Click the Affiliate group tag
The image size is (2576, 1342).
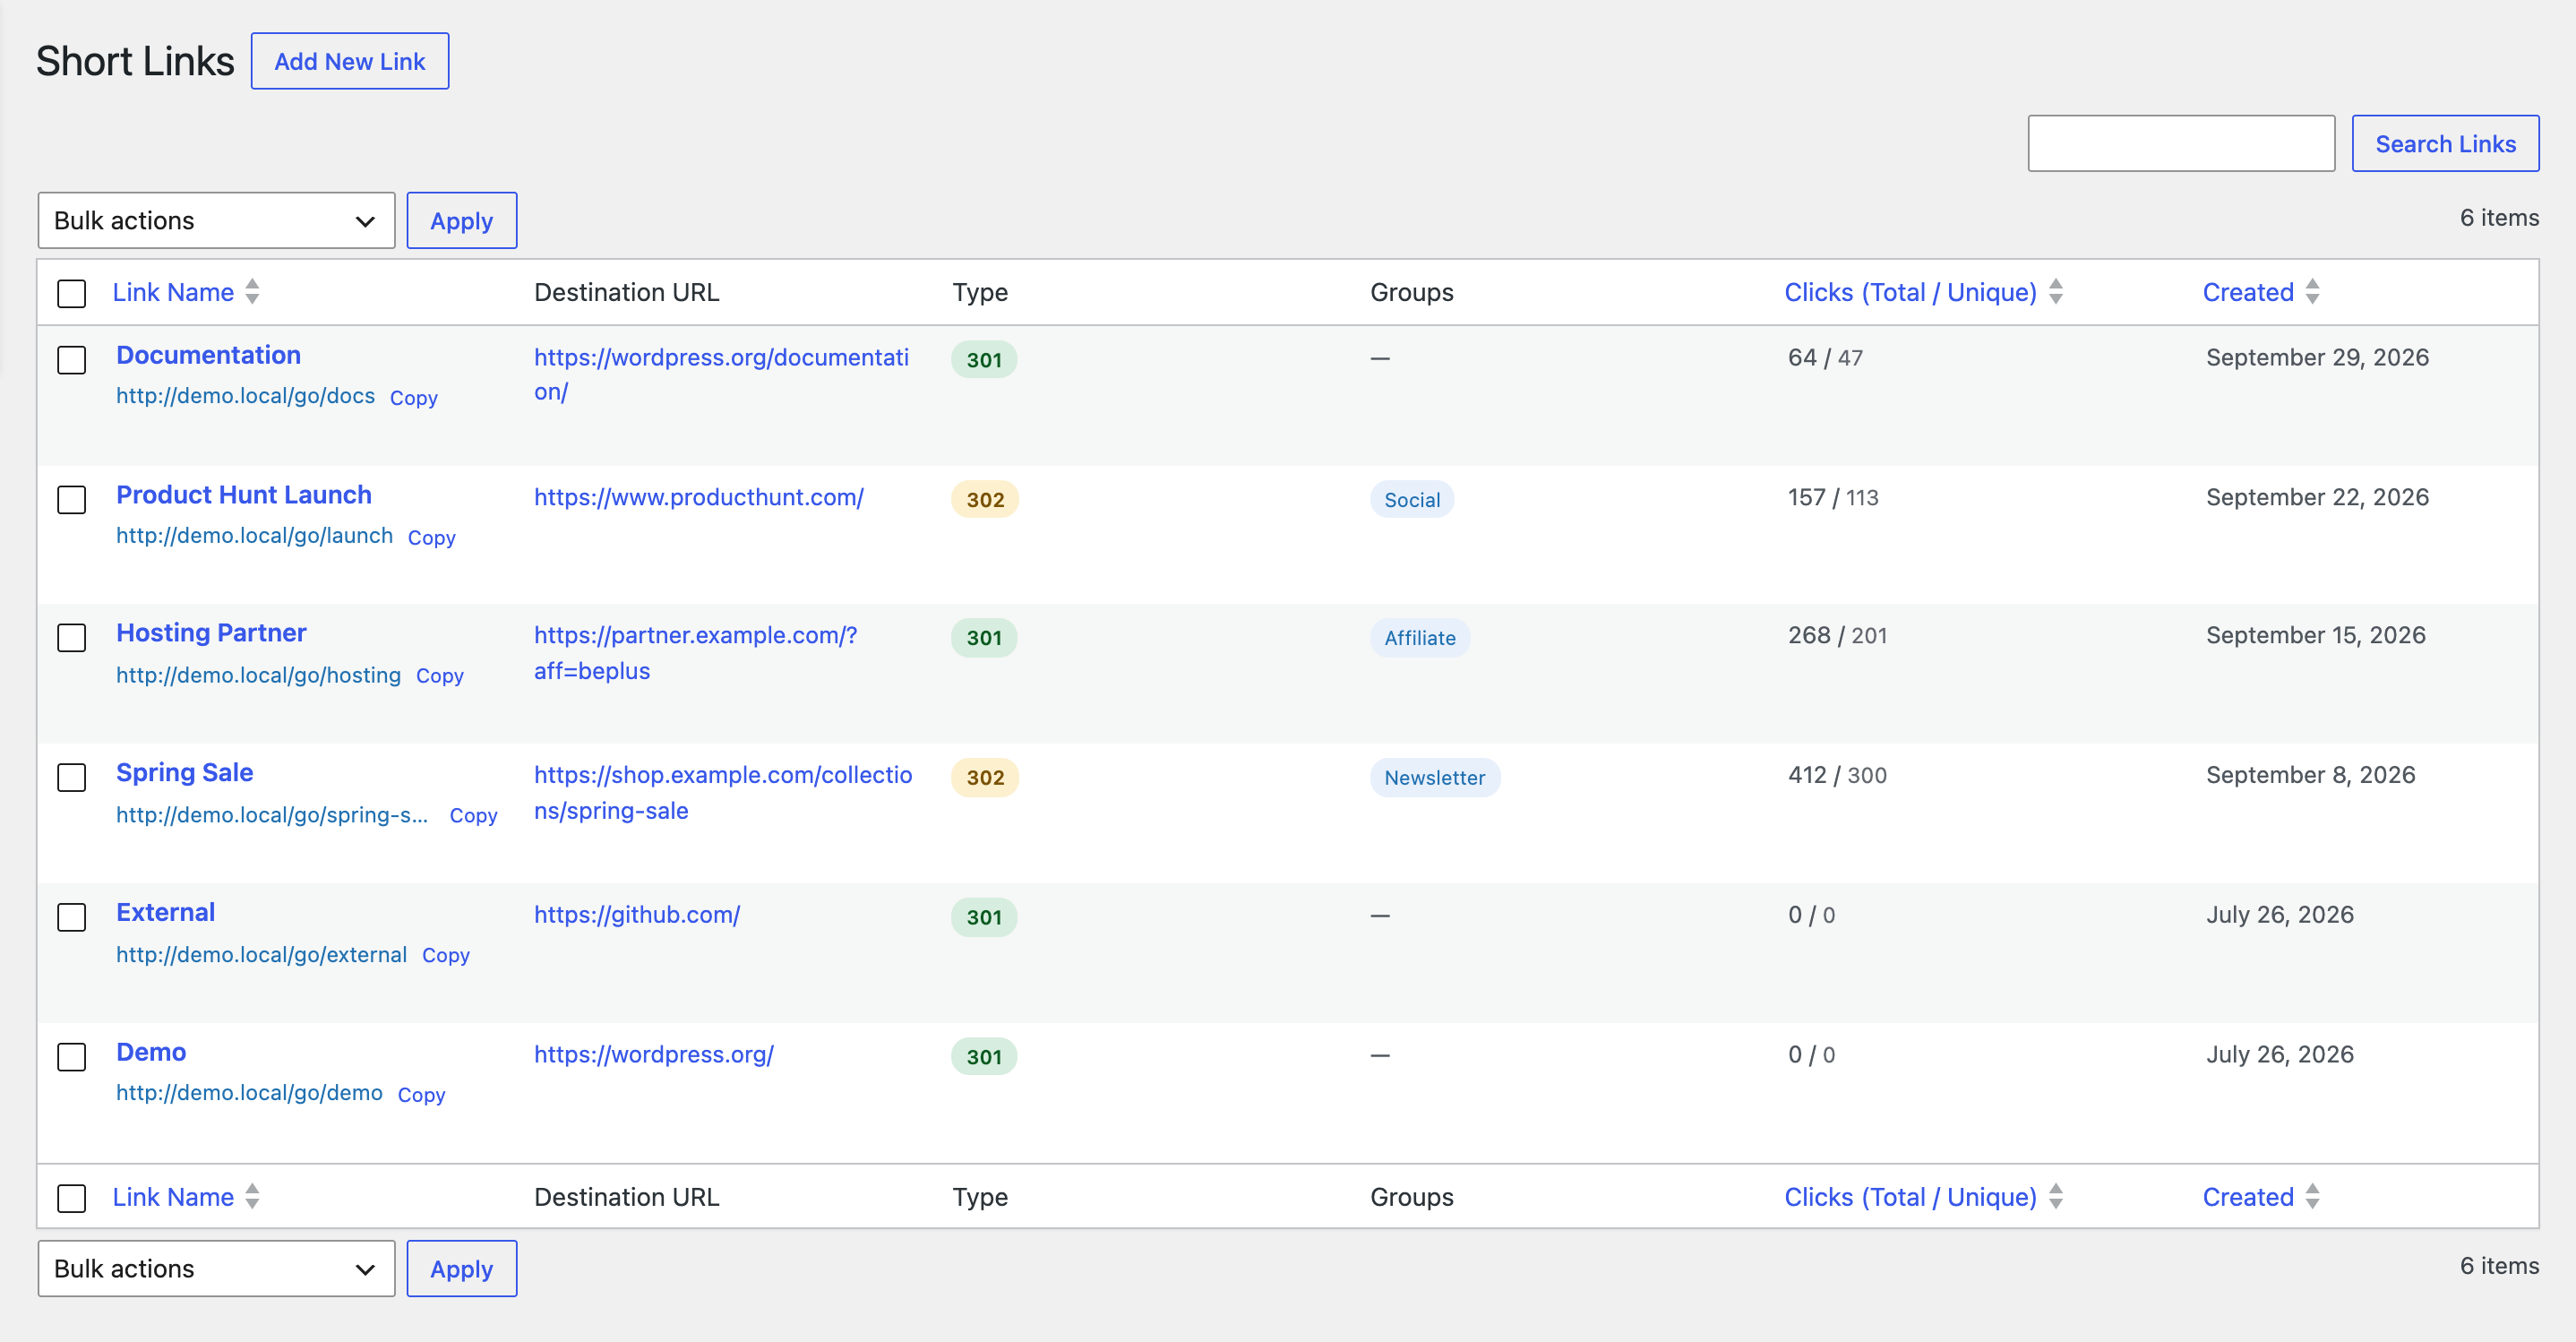coord(1419,638)
